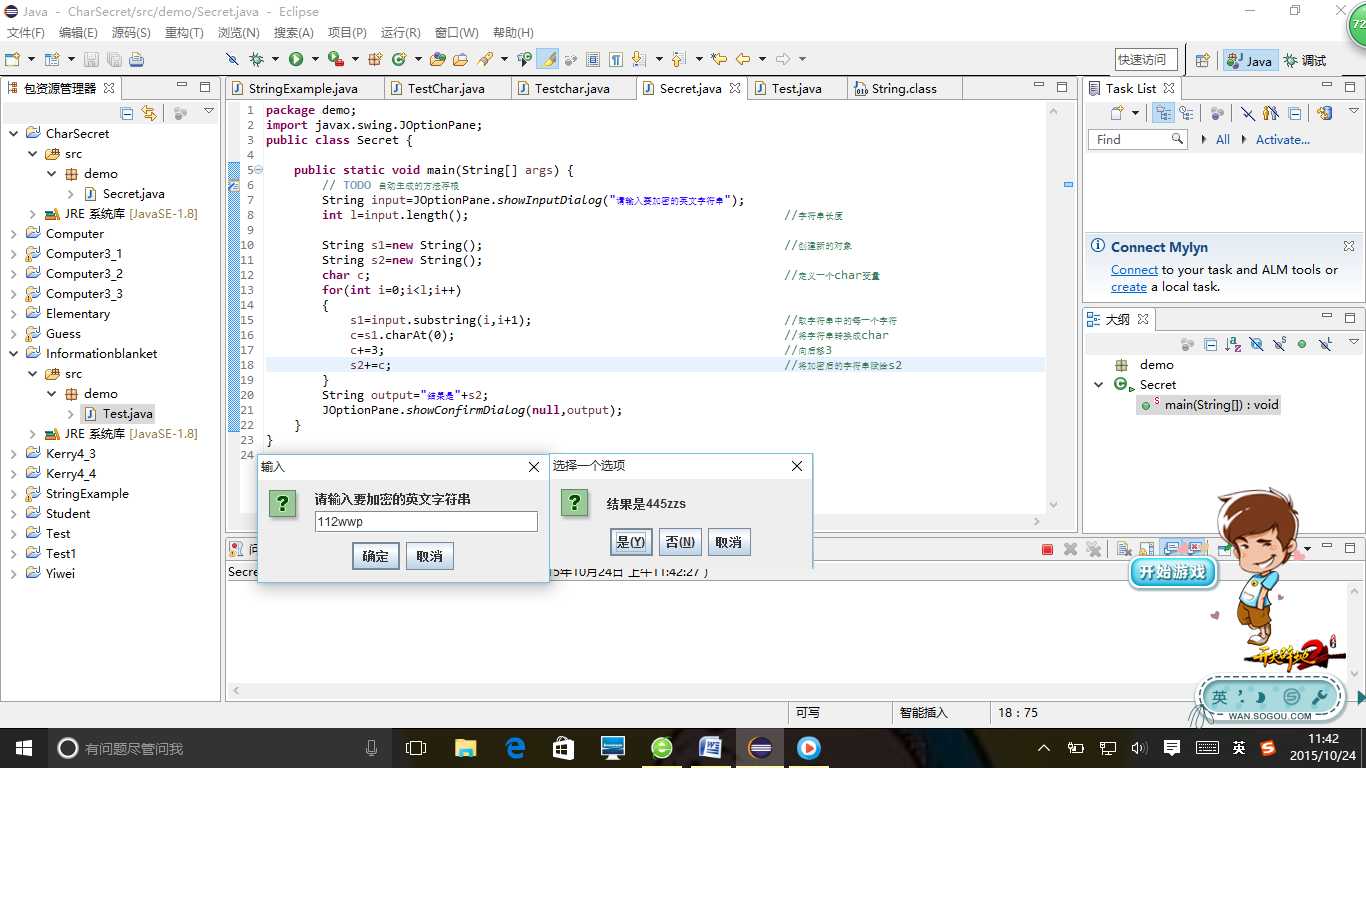The image size is (1366, 914).
Task: Click the Debug bug icon in main toolbar
Action: [257, 60]
